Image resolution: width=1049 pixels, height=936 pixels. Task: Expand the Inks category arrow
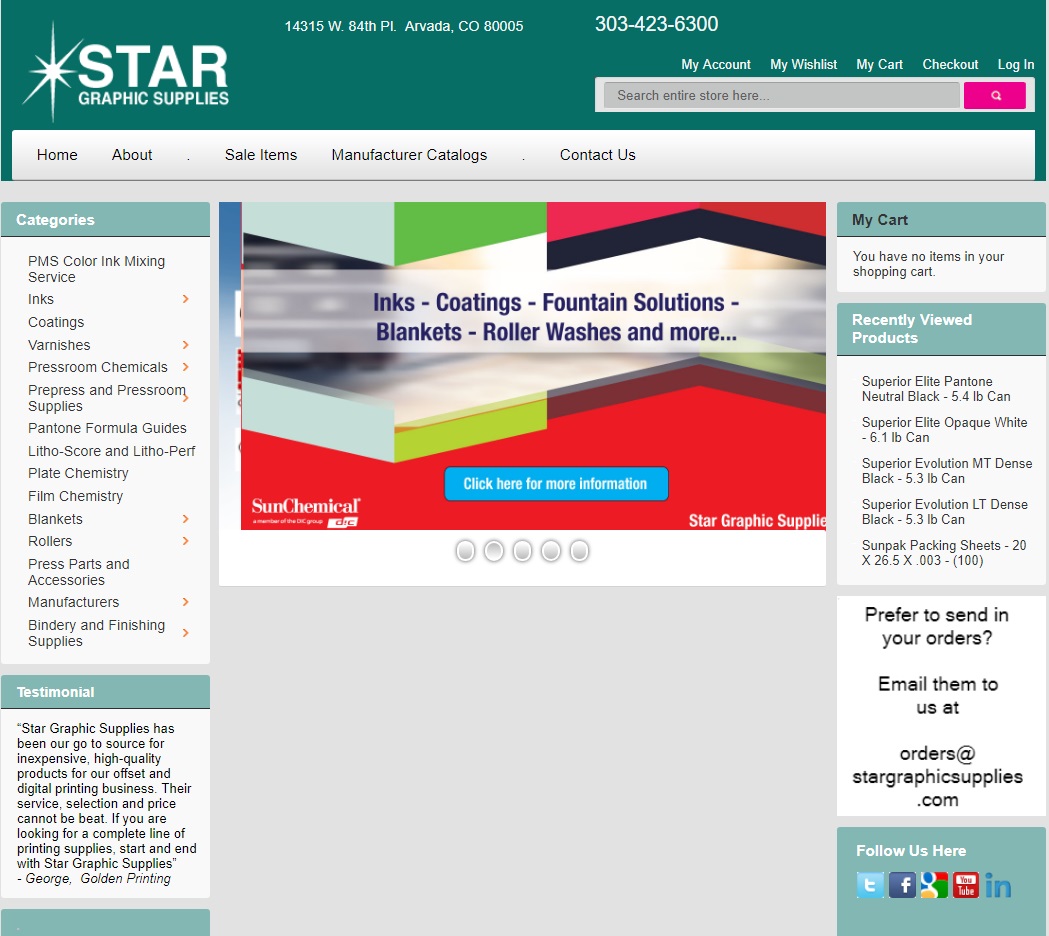186,299
